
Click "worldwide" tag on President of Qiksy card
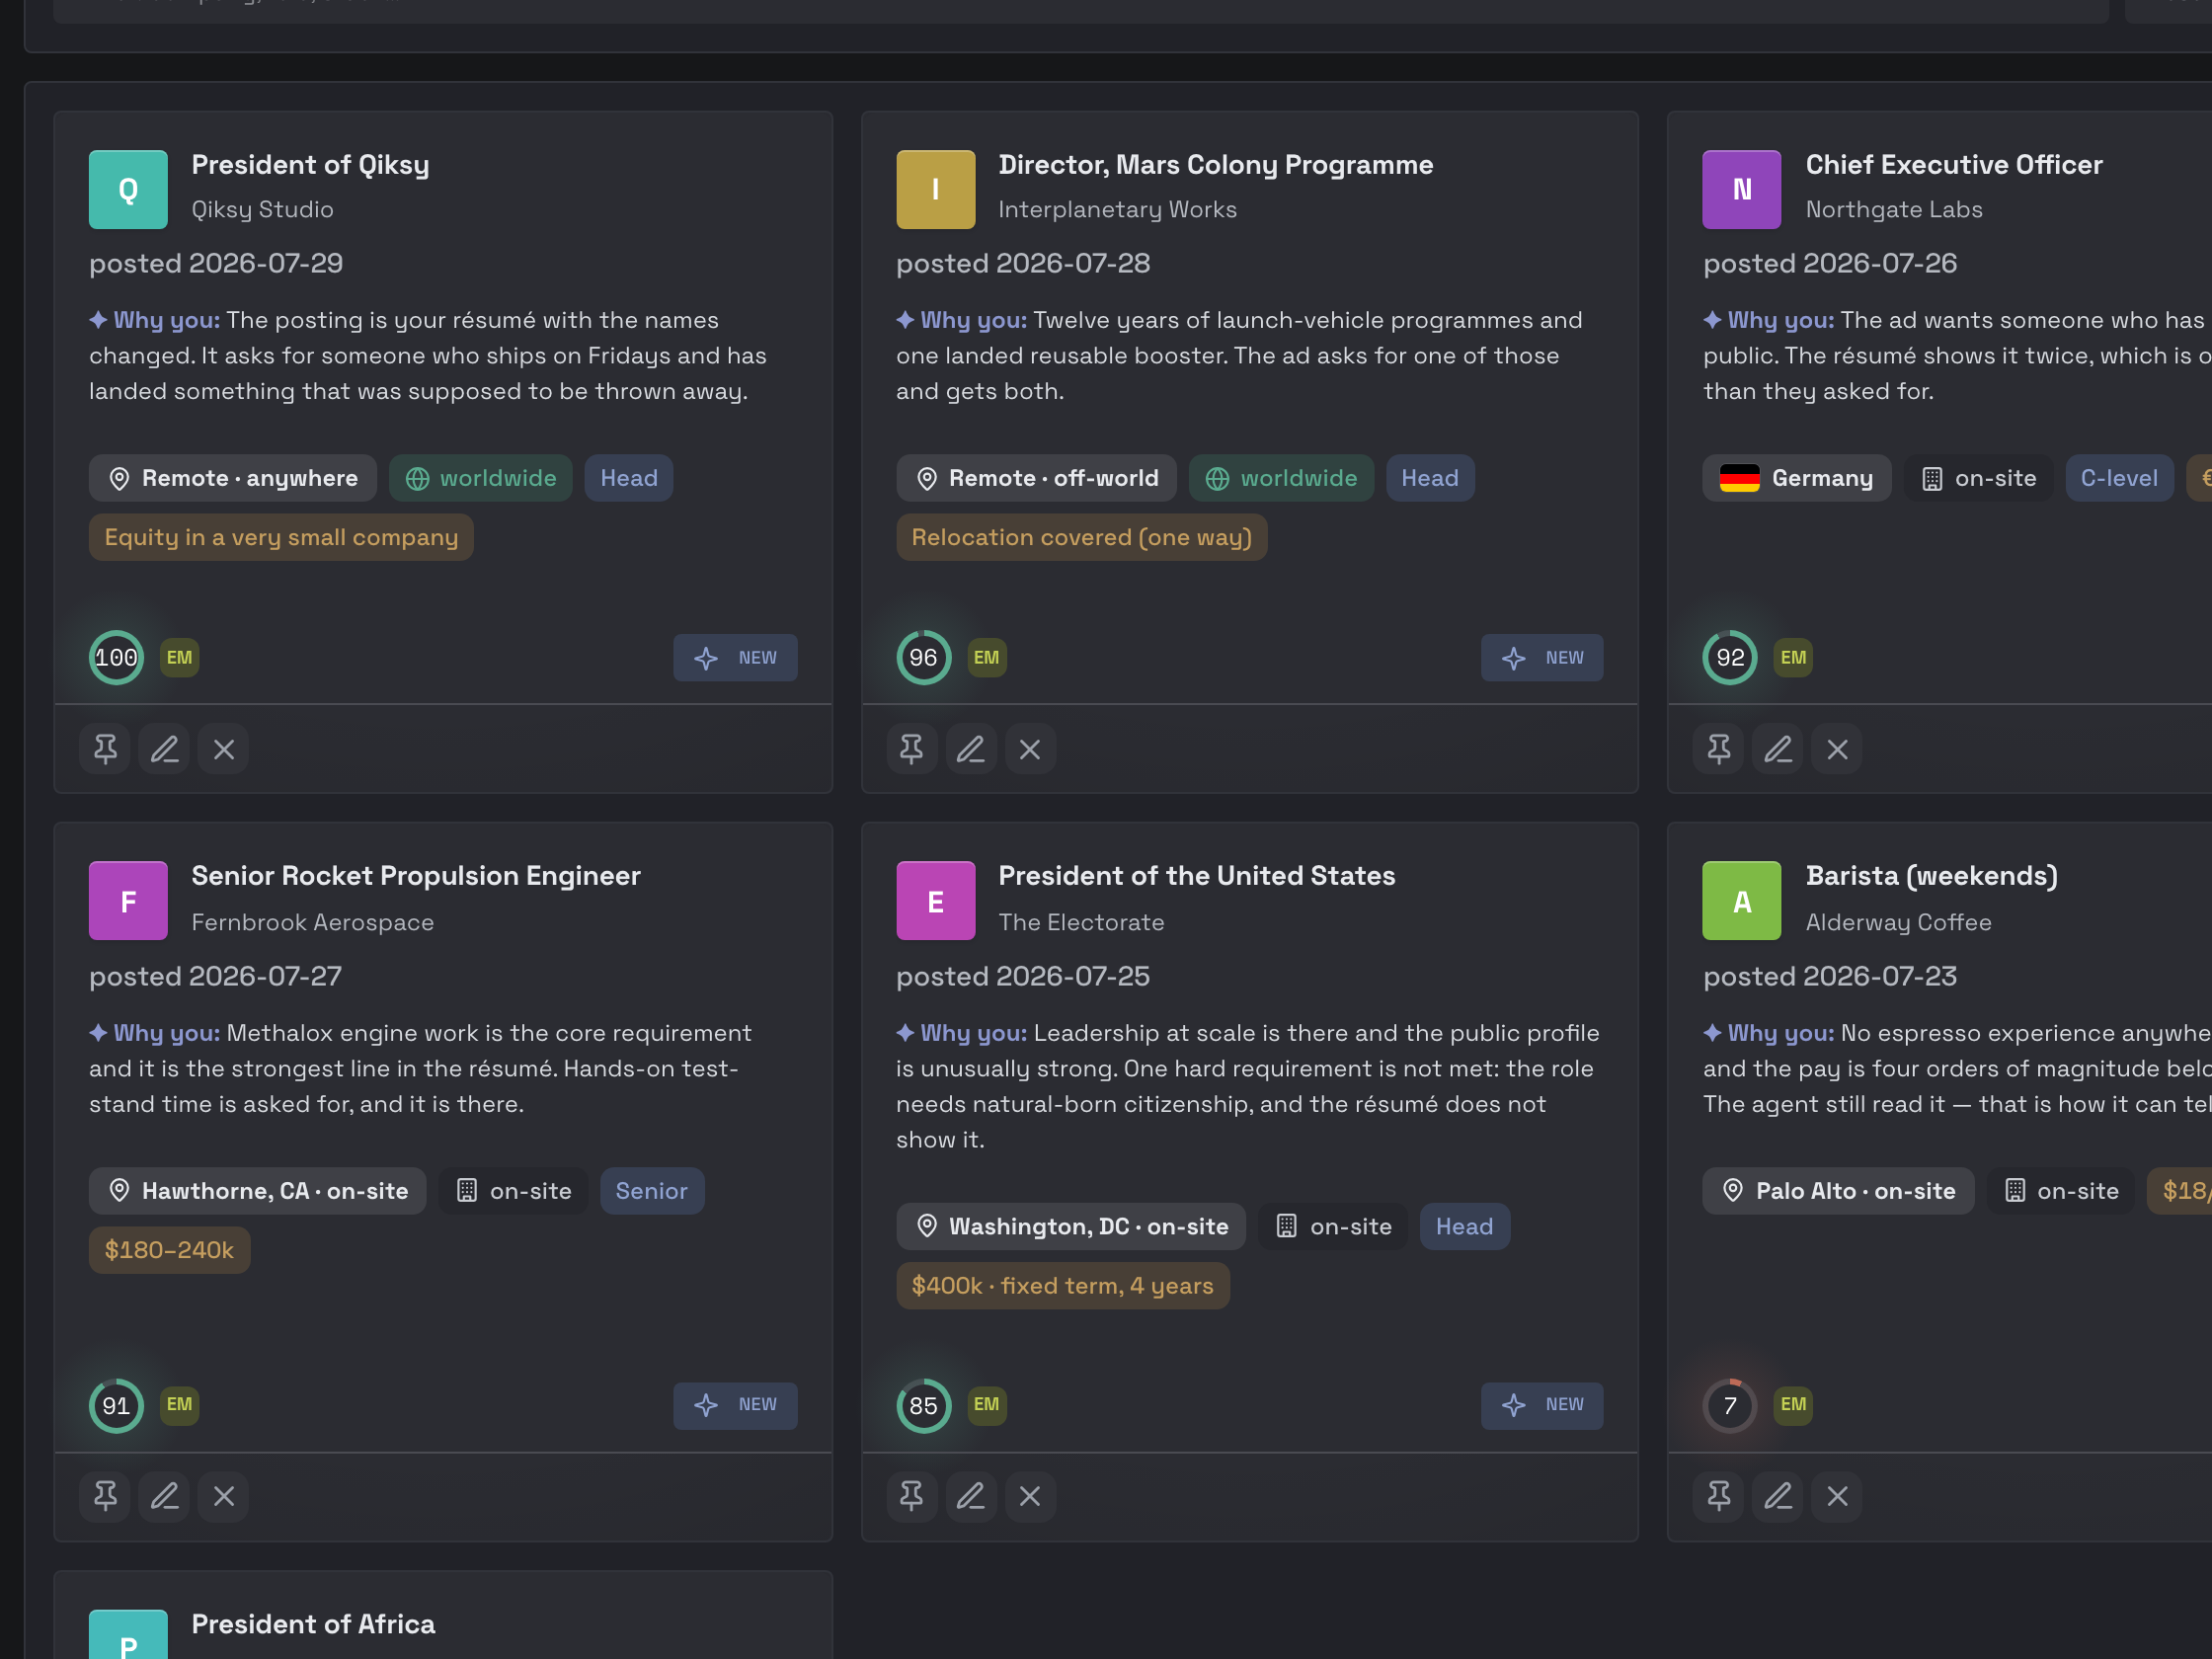[x=481, y=478]
